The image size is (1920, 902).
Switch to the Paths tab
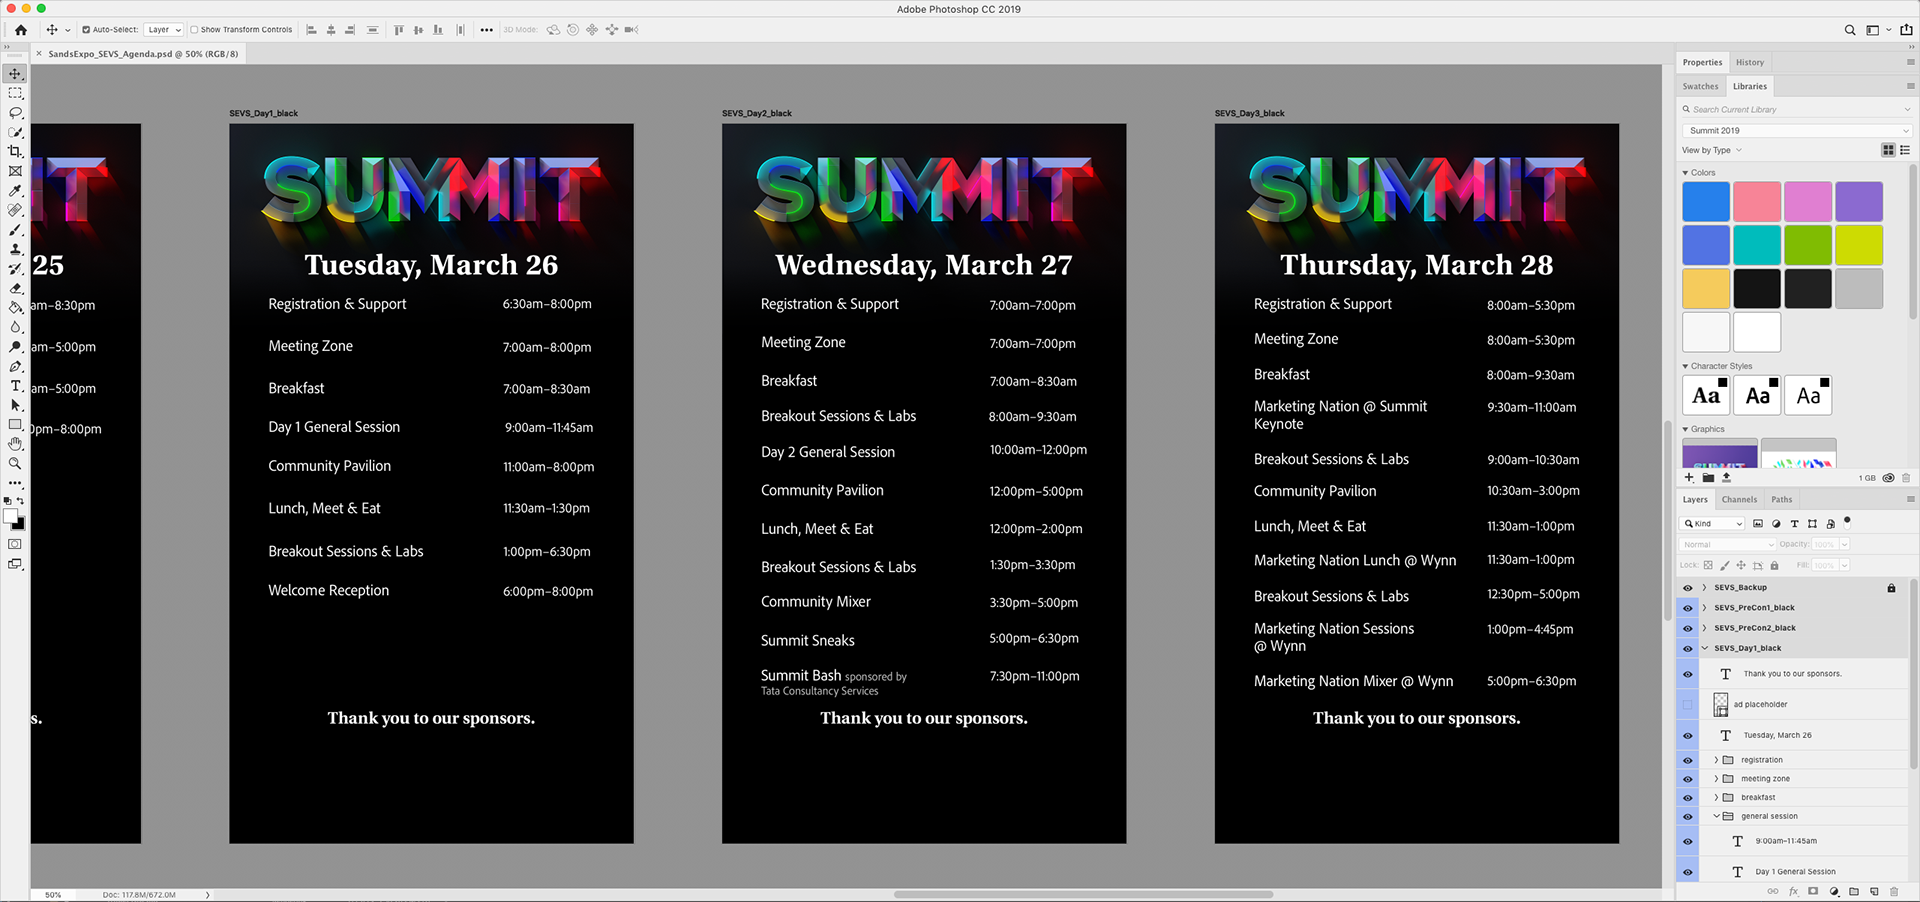1782,499
